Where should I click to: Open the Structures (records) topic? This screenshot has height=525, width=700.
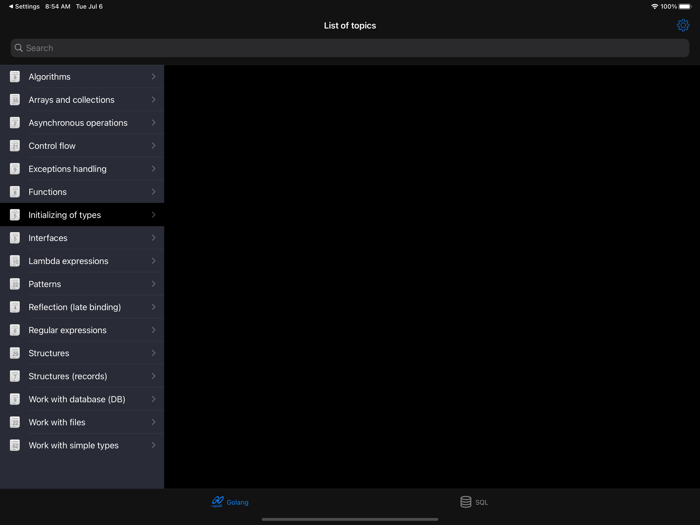pyautogui.click(x=82, y=376)
